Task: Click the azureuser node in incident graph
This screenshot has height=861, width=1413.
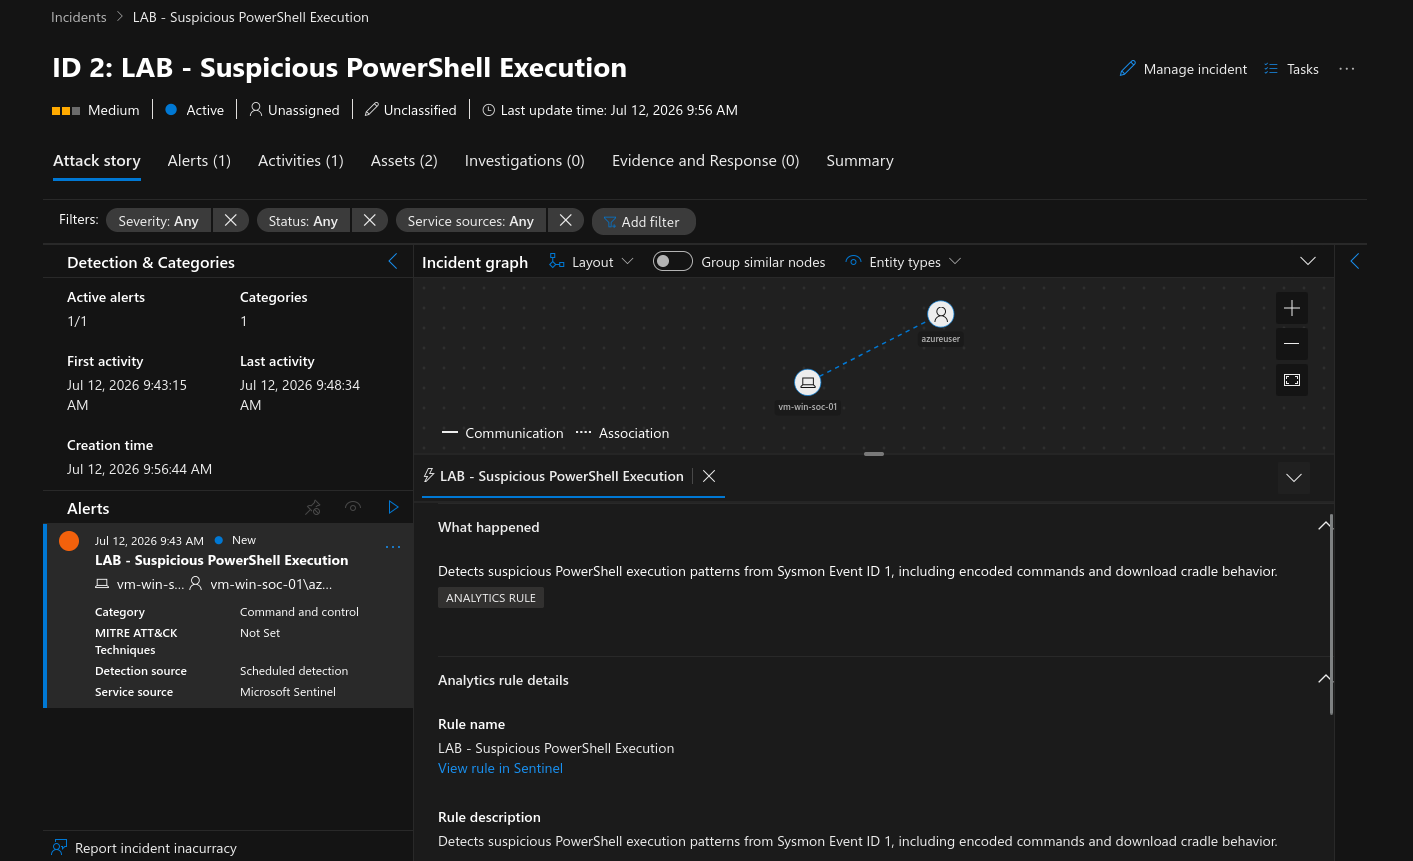Action: [x=940, y=314]
